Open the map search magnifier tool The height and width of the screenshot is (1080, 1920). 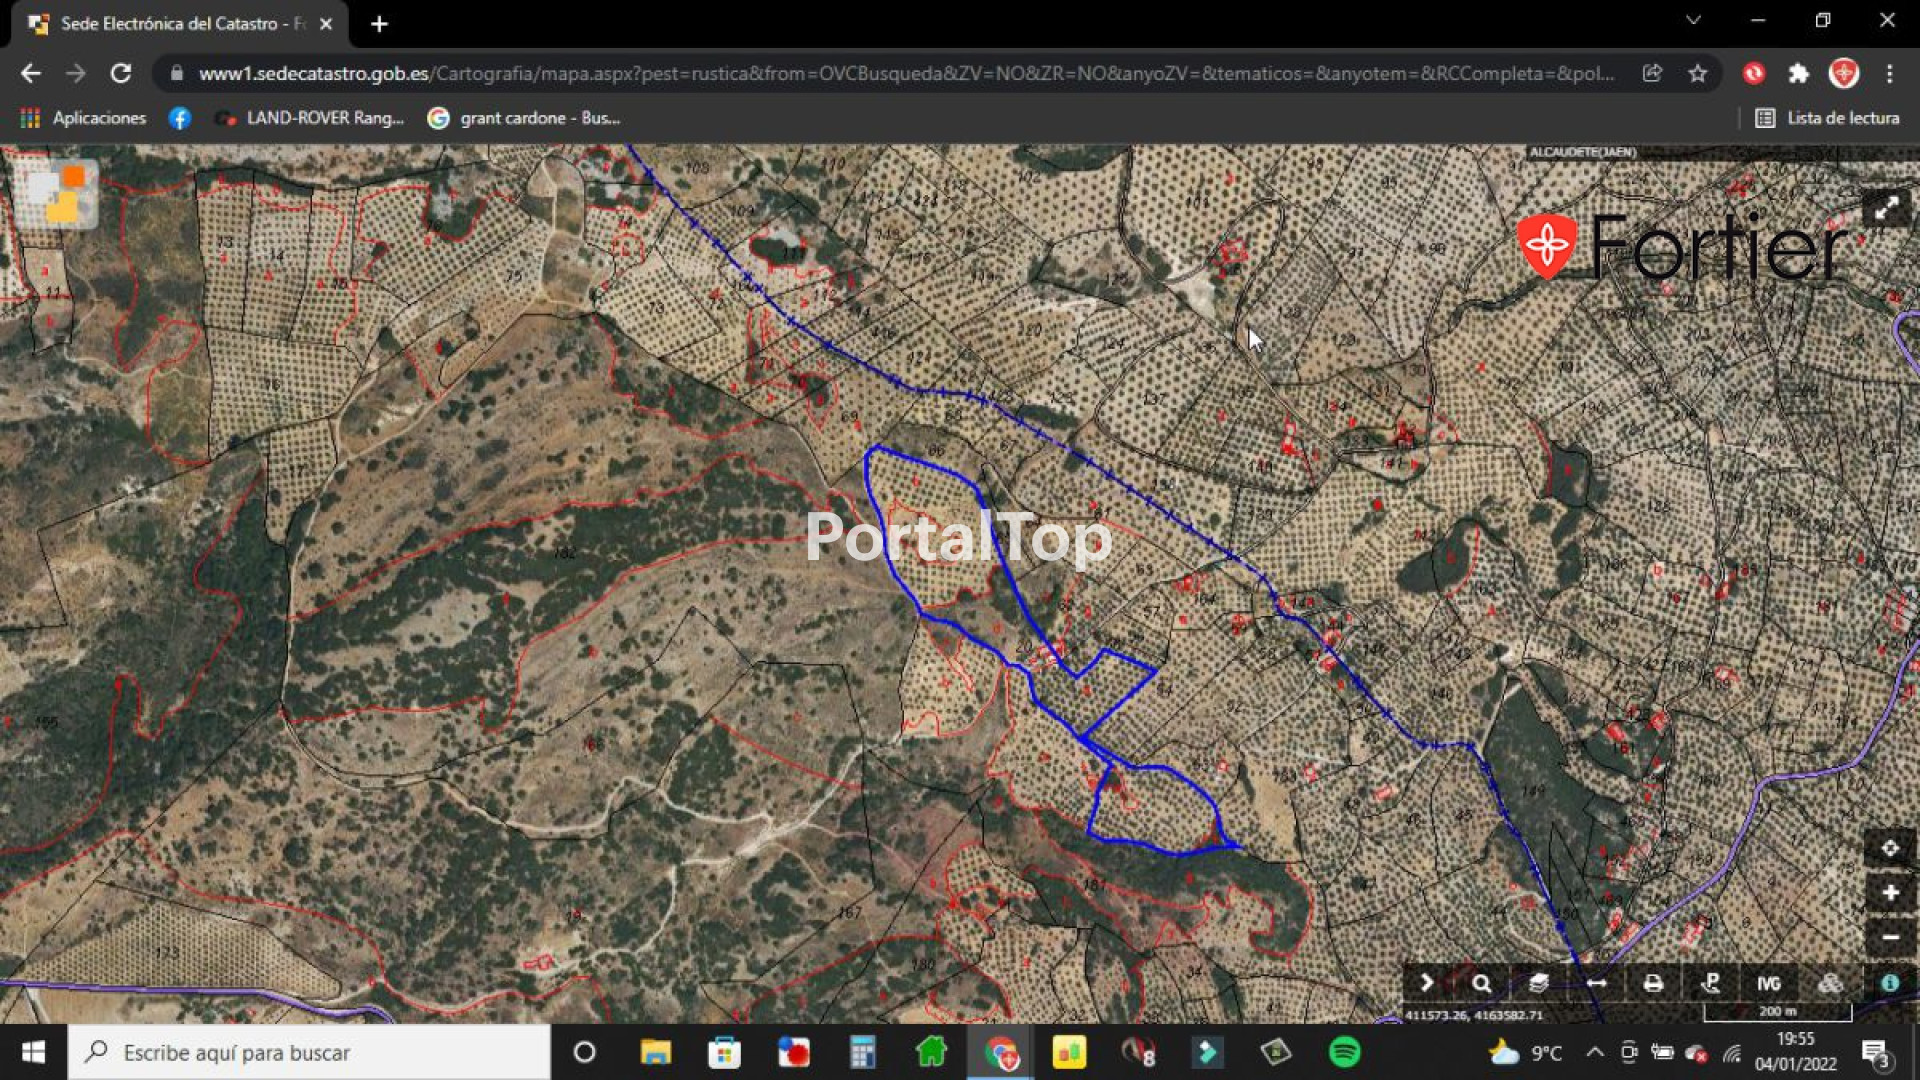click(x=1481, y=983)
